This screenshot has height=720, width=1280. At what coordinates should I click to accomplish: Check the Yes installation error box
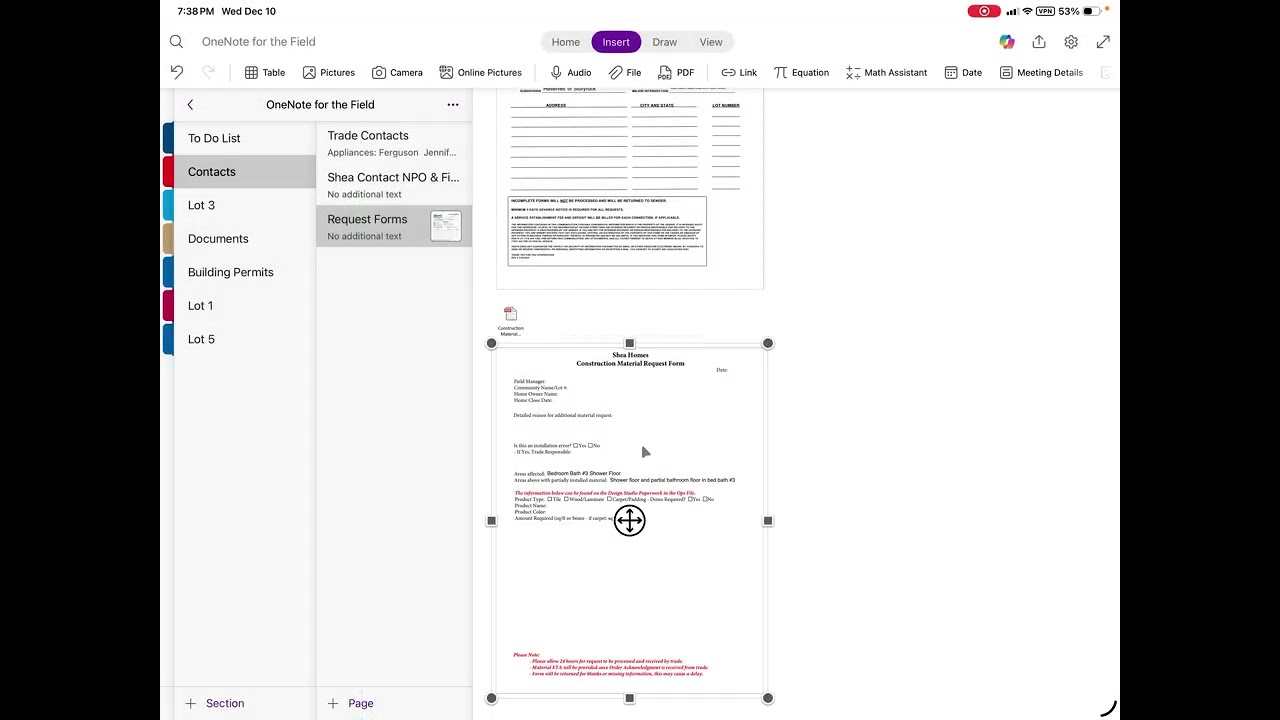pyautogui.click(x=575, y=445)
